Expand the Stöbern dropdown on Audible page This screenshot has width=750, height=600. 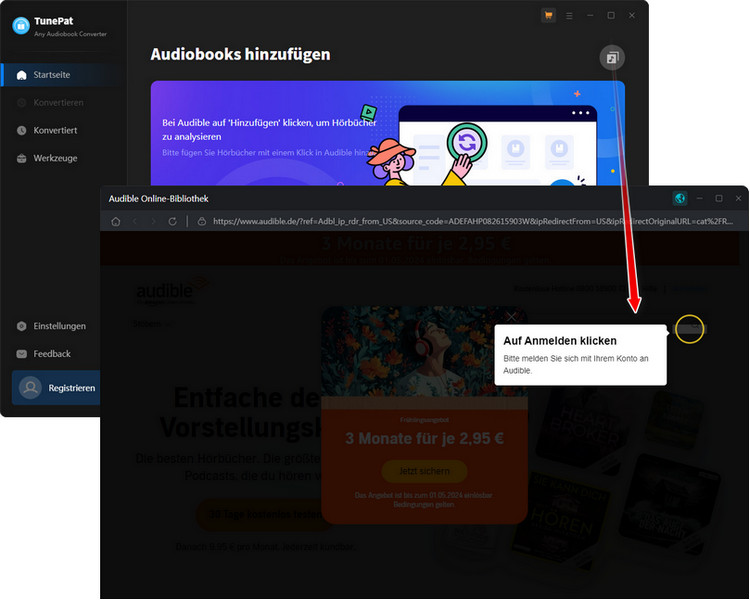[x=151, y=324]
